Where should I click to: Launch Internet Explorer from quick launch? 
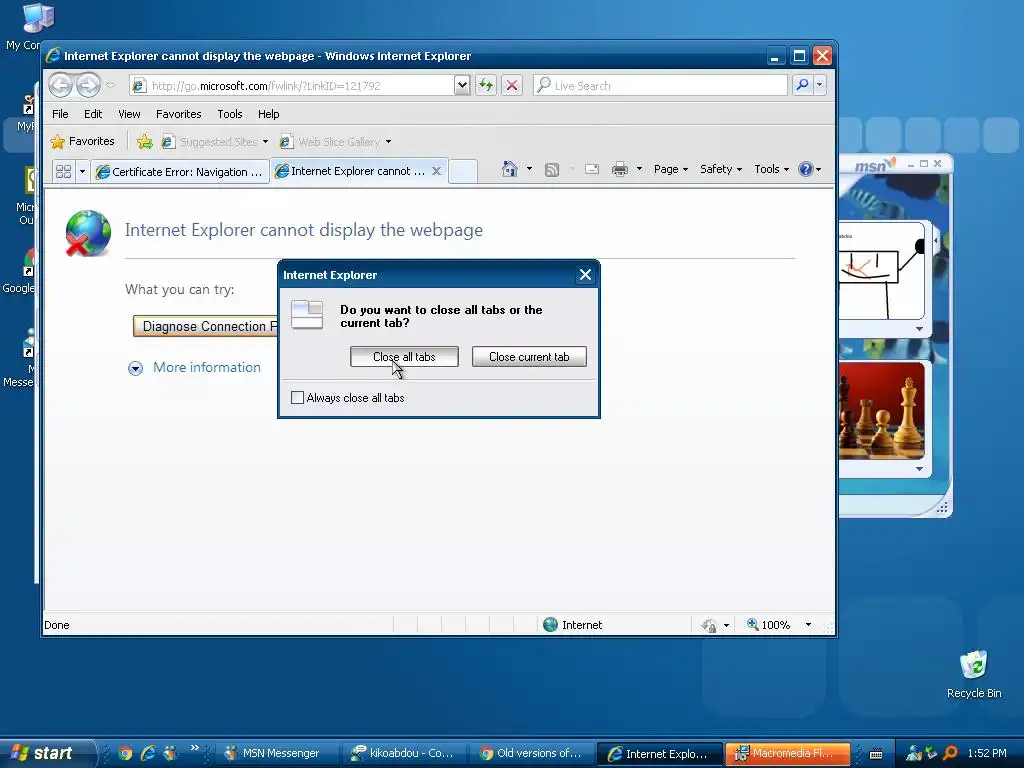pos(148,753)
